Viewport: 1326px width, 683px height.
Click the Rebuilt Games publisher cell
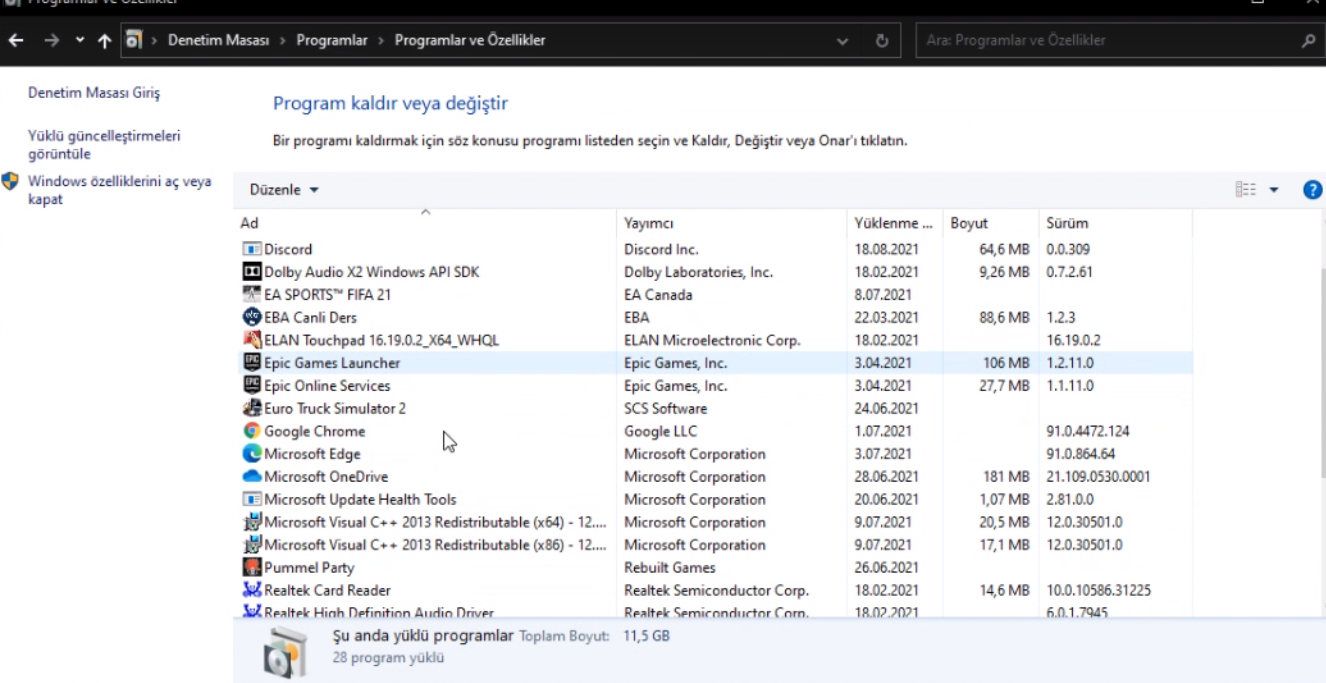point(667,568)
